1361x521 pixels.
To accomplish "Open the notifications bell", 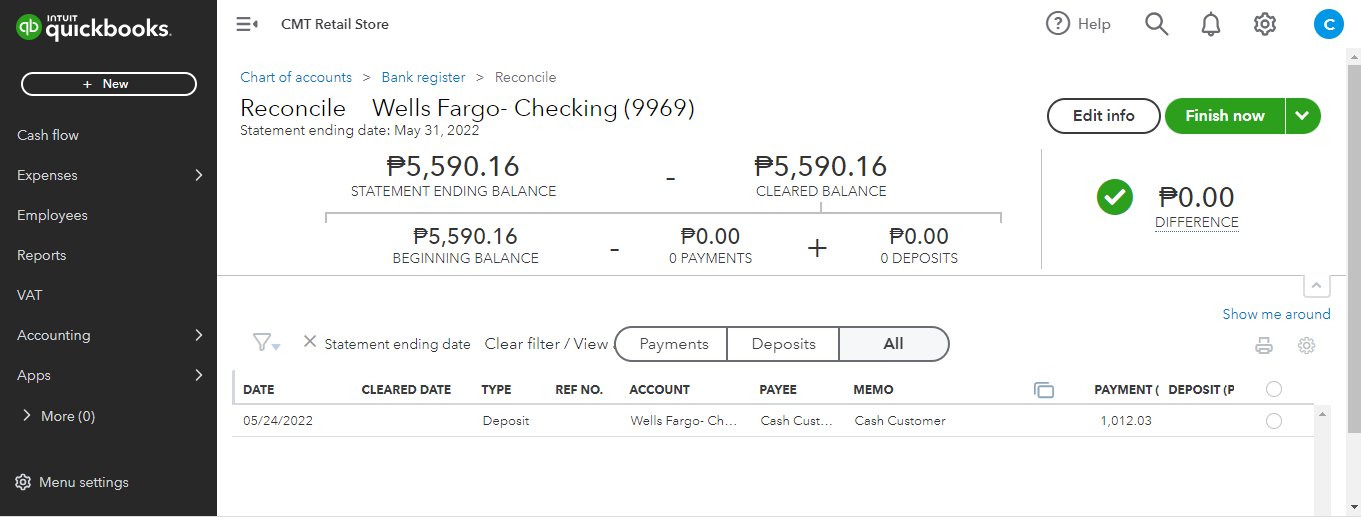I will click(1210, 24).
